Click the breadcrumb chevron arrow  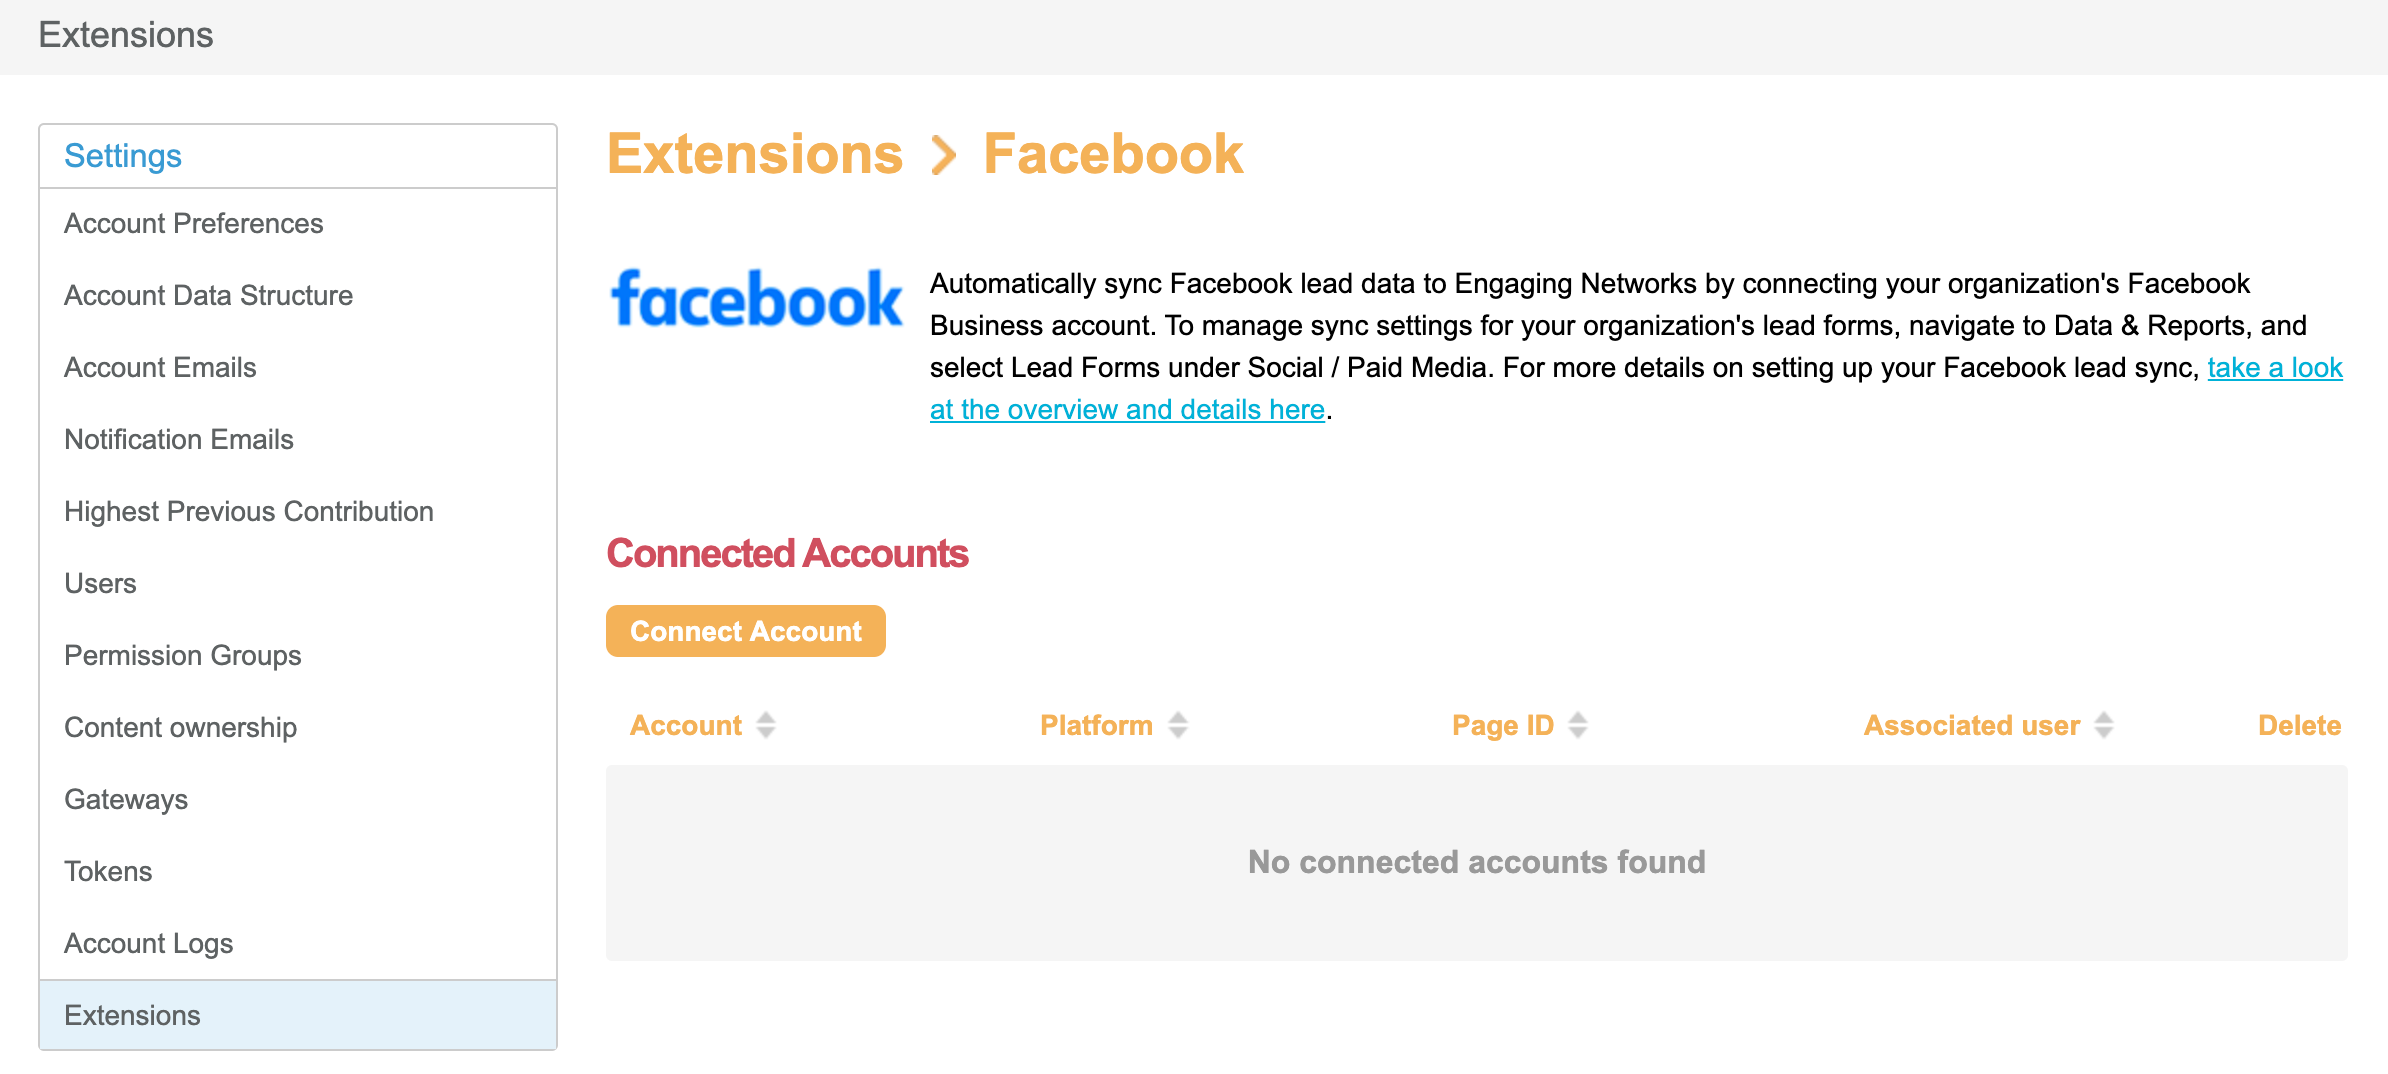tap(943, 155)
